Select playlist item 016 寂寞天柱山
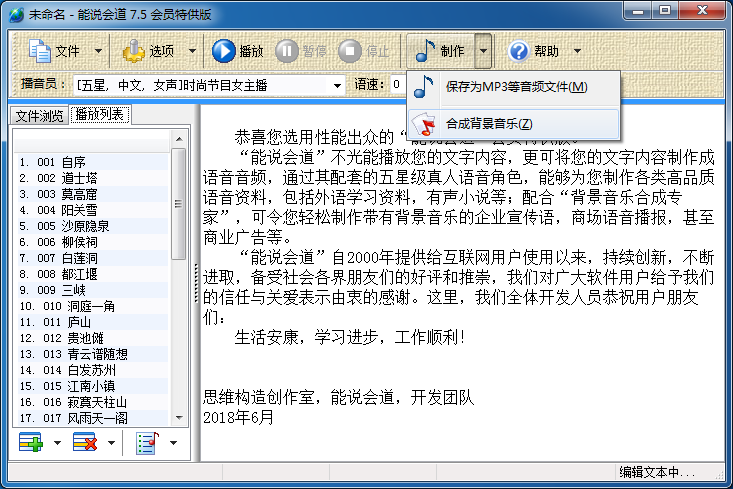 coord(93,402)
